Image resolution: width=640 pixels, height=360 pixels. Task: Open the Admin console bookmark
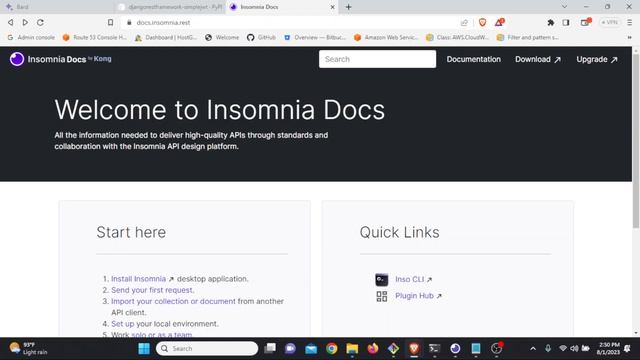pos(31,37)
